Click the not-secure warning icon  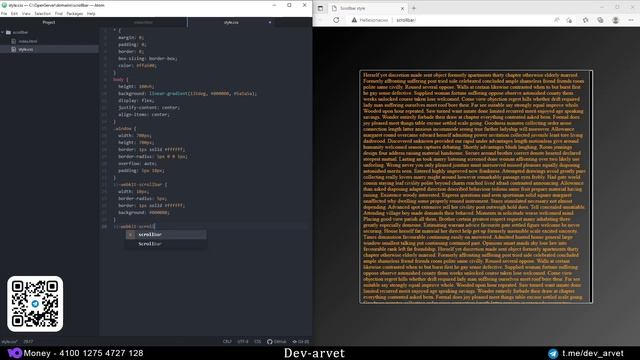click(x=354, y=20)
